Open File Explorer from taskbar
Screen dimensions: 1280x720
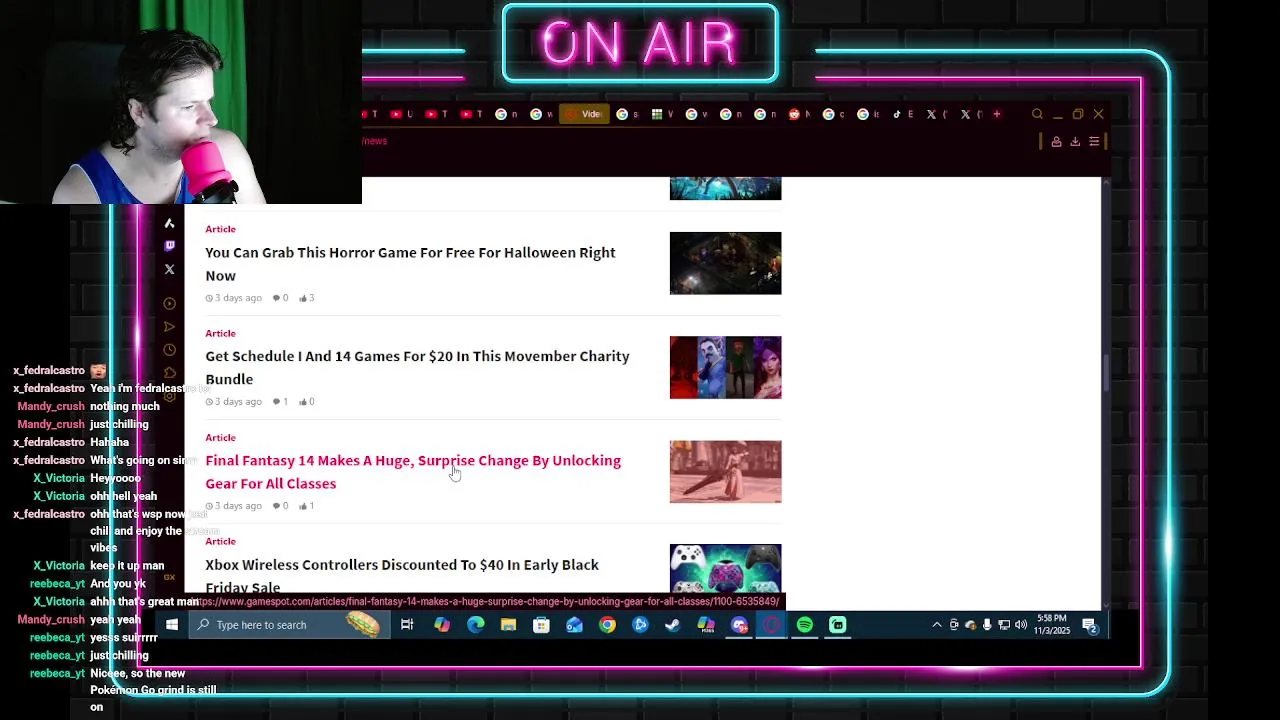[x=508, y=625]
